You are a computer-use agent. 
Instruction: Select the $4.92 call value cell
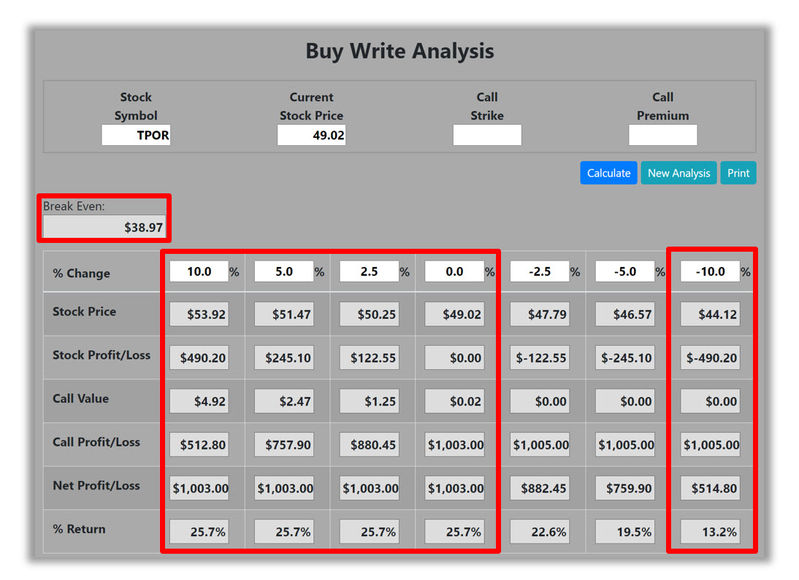199,401
